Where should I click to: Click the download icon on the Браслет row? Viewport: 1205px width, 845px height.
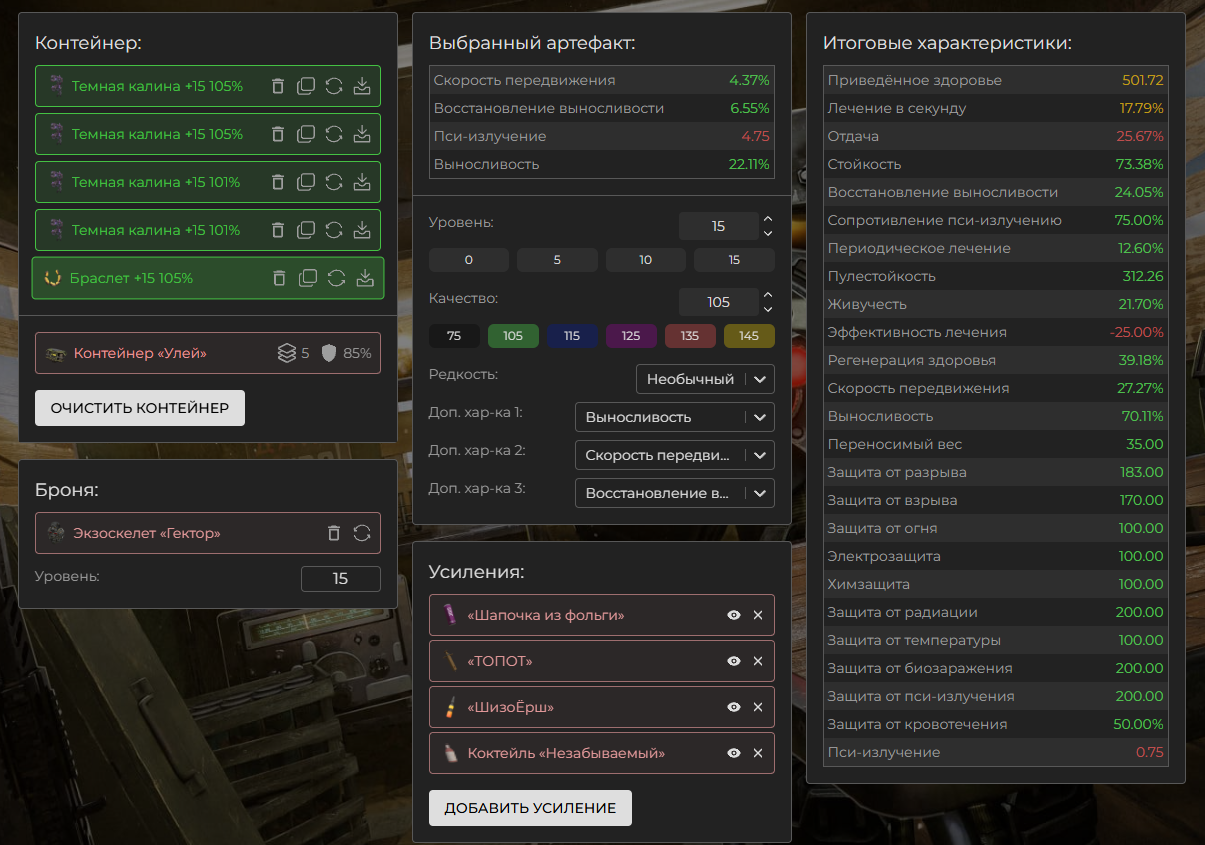(364, 278)
